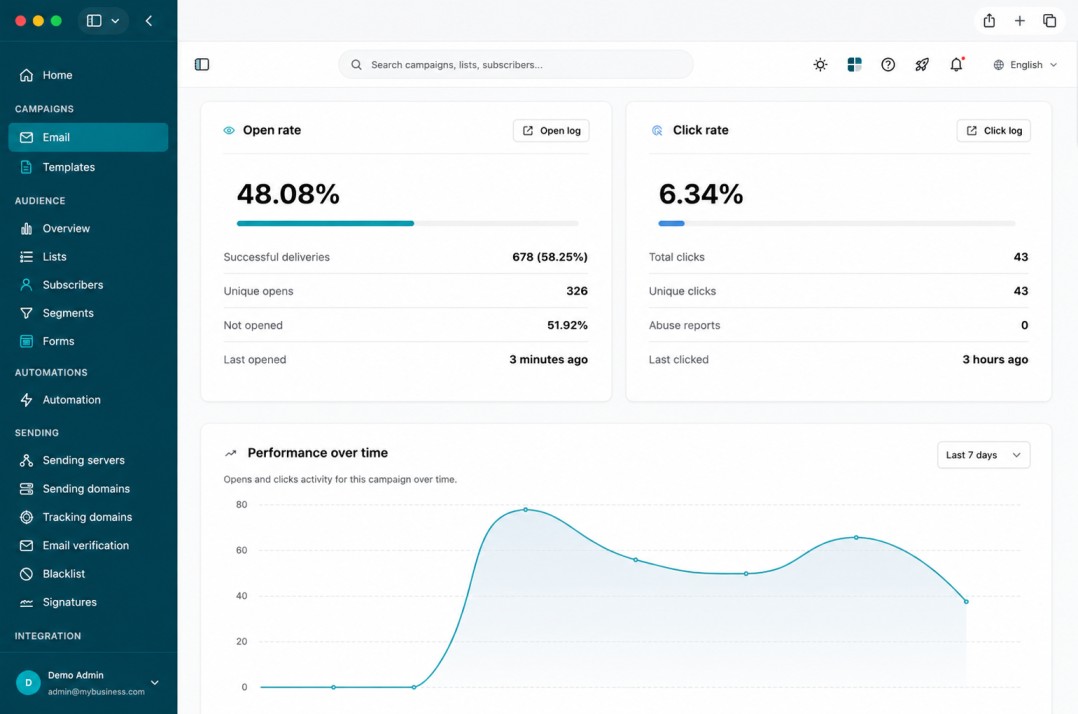The height and width of the screenshot is (714, 1078).
Task: Click the Click rate progress bar
Action: pyautogui.click(x=837, y=223)
